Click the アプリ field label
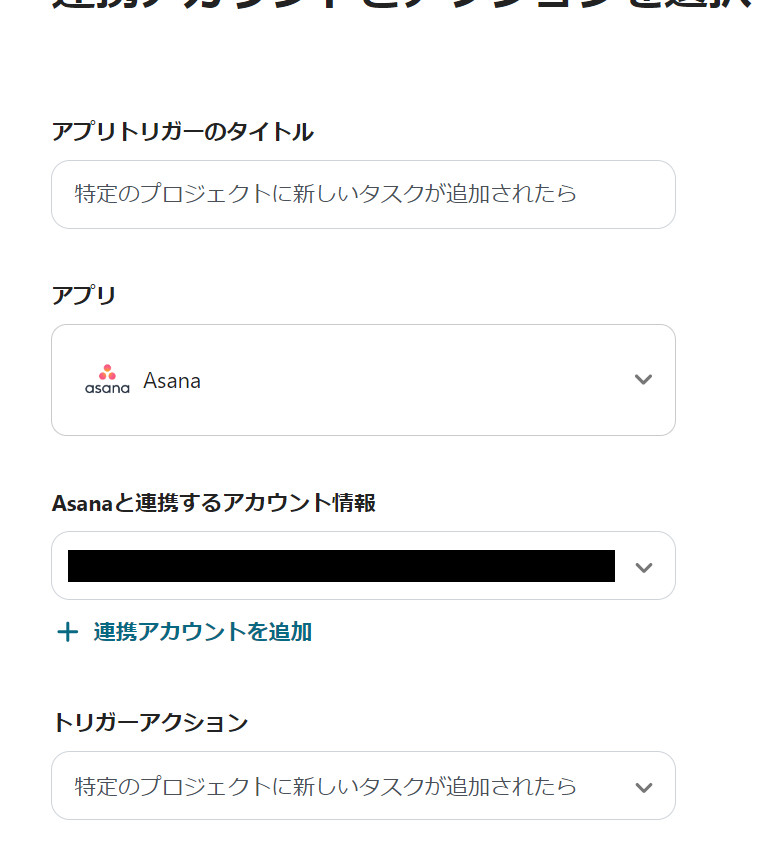Screen dimensions: 767x866 84,295
